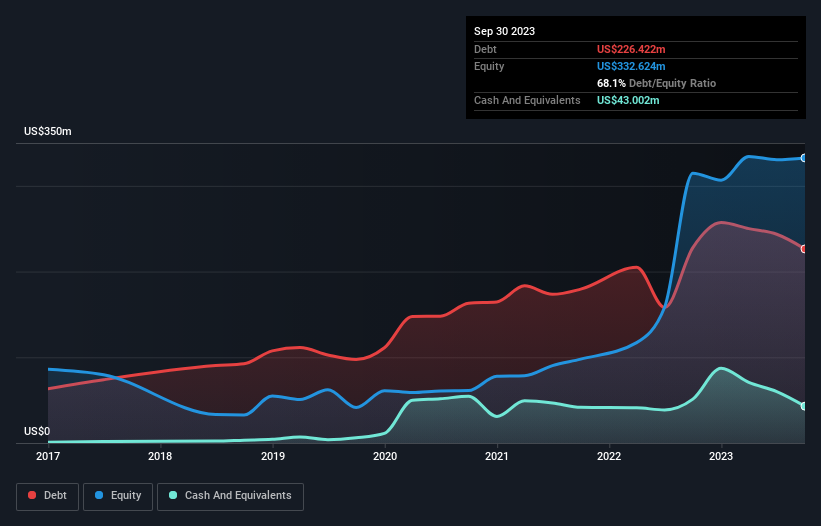
Task: Click the 2023 axis label
Action: point(721,456)
